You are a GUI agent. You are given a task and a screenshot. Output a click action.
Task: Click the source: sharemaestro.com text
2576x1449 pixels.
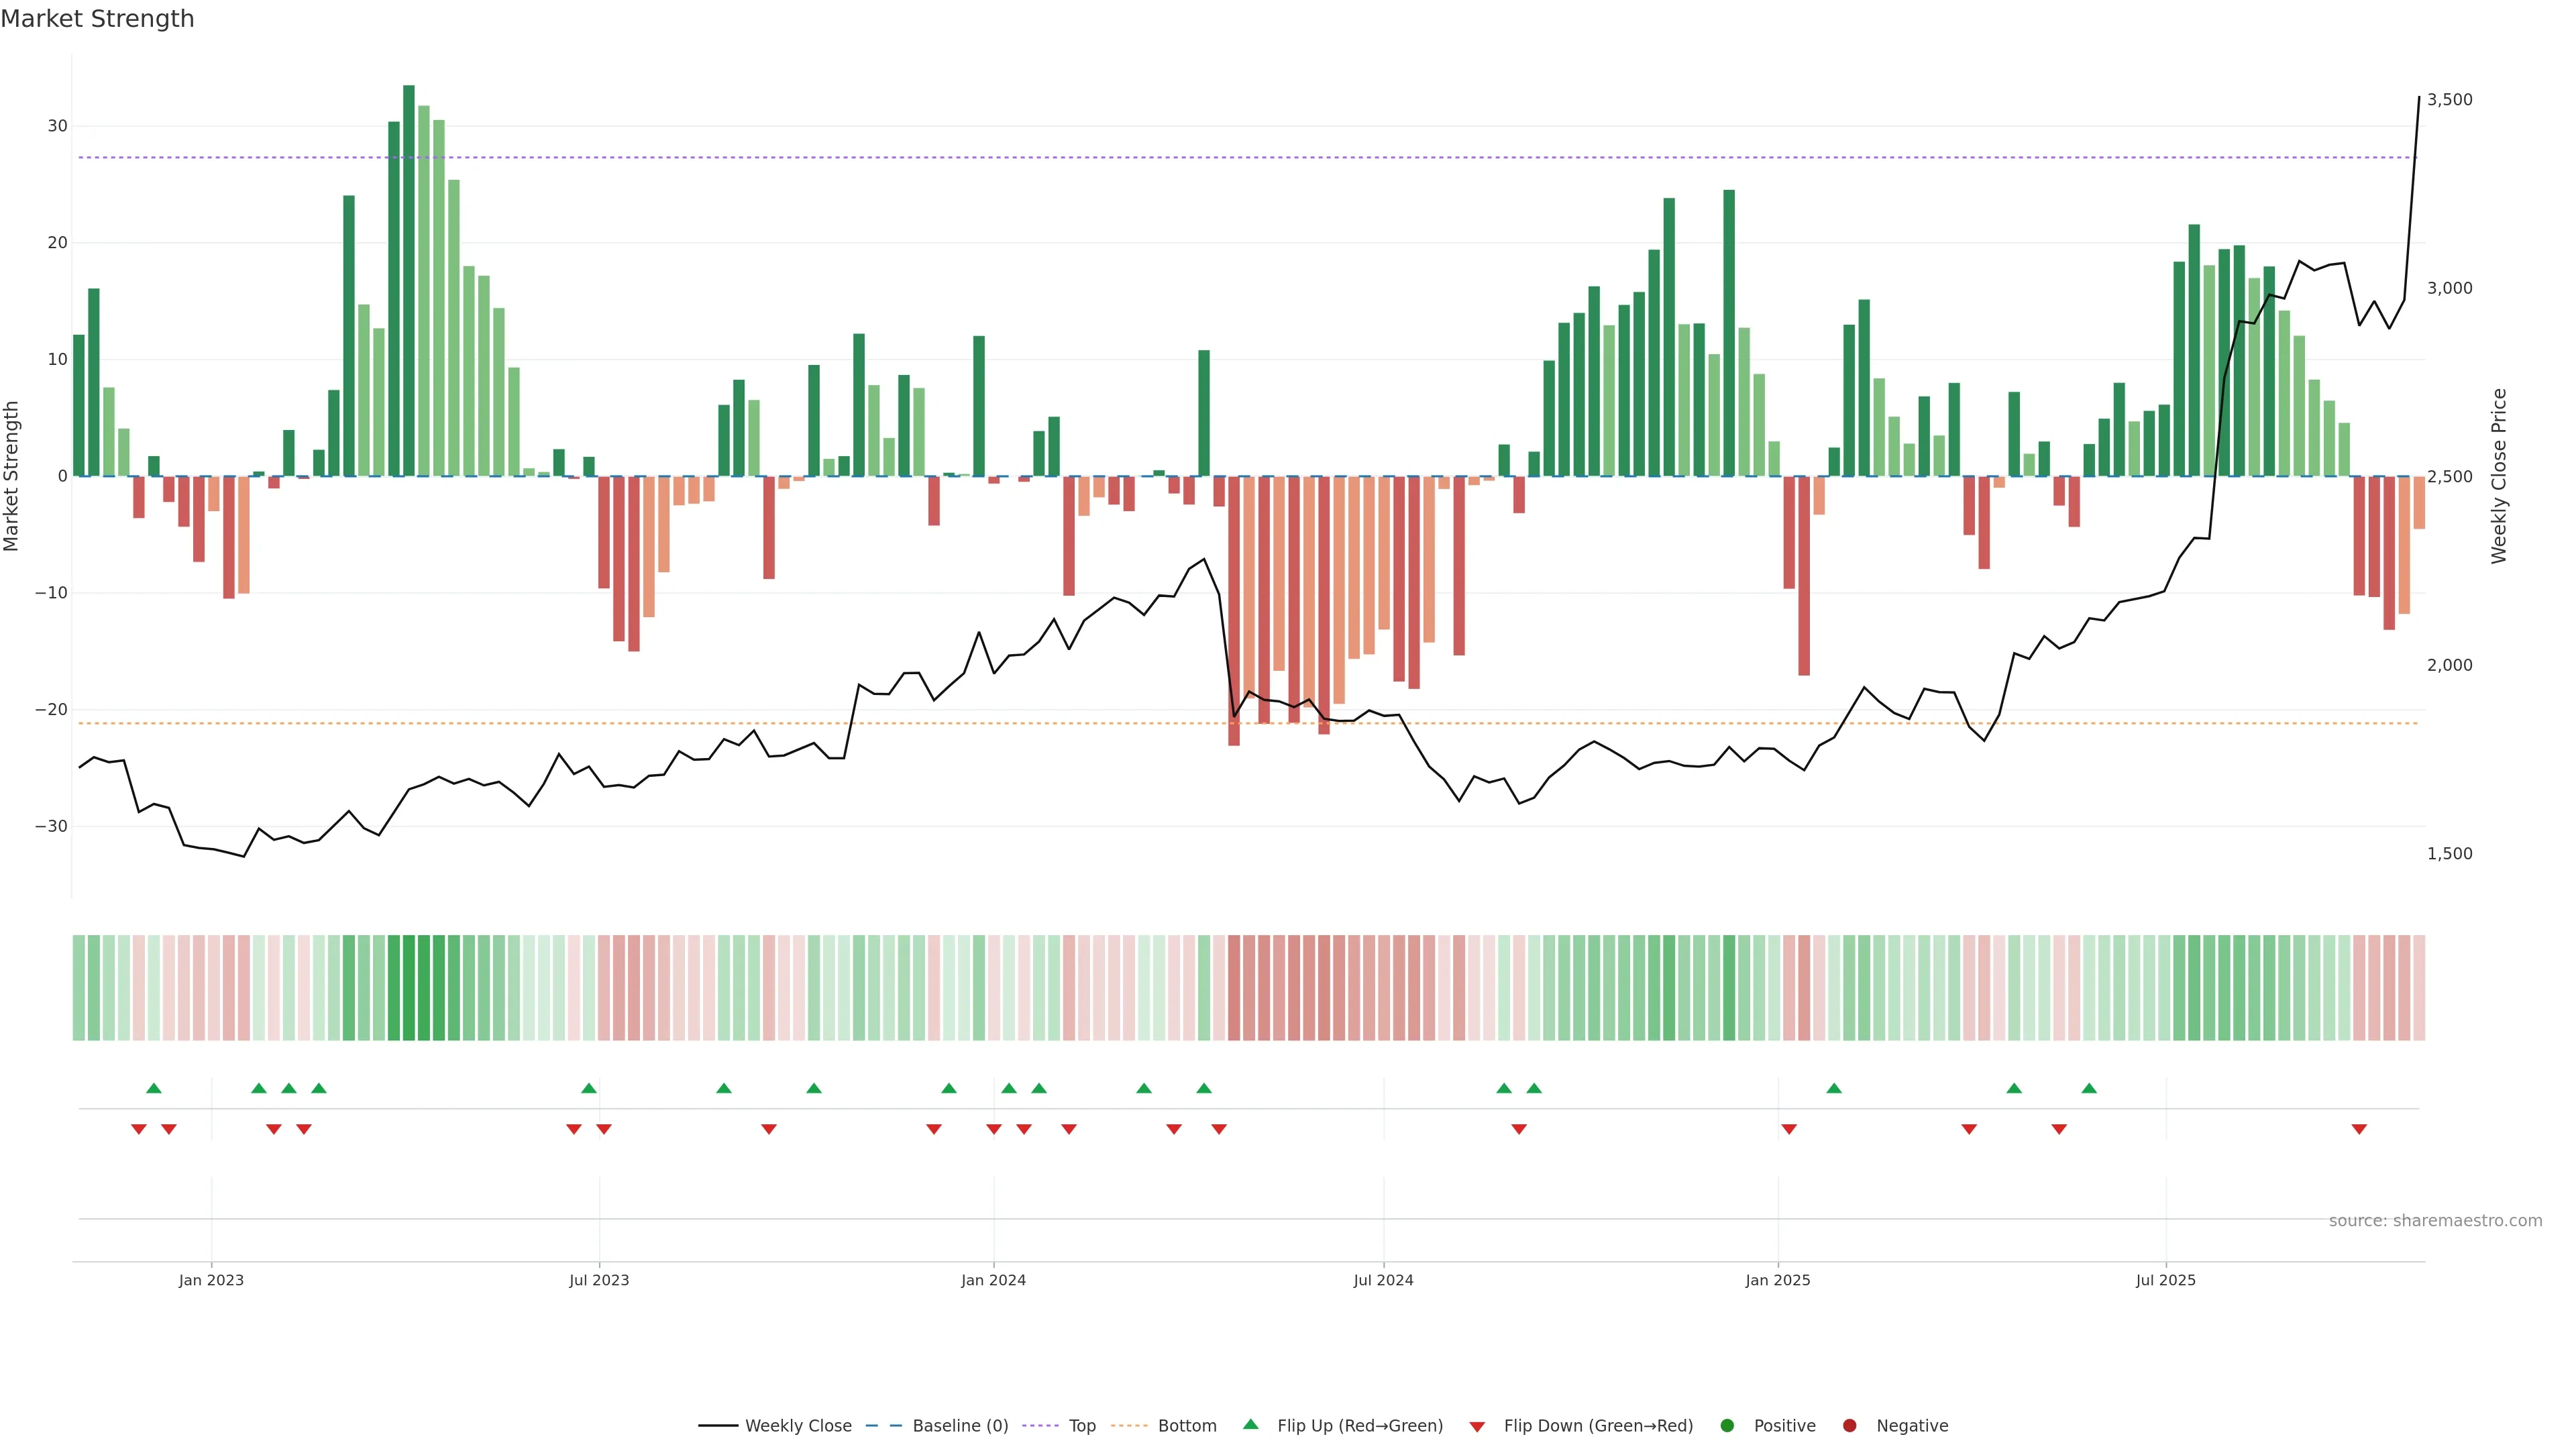2435,1221
